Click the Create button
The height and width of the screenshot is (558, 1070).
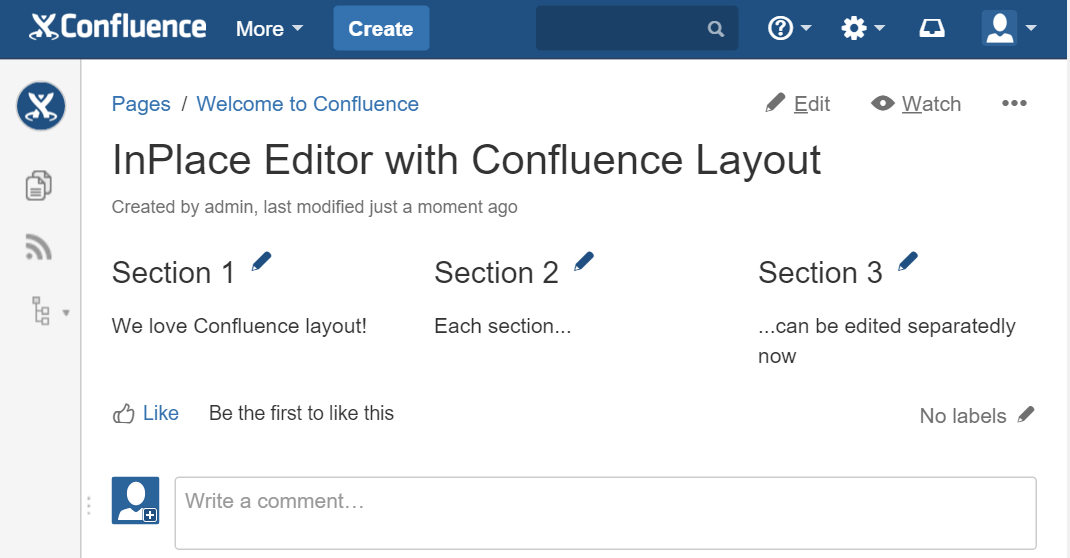tap(381, 29)
